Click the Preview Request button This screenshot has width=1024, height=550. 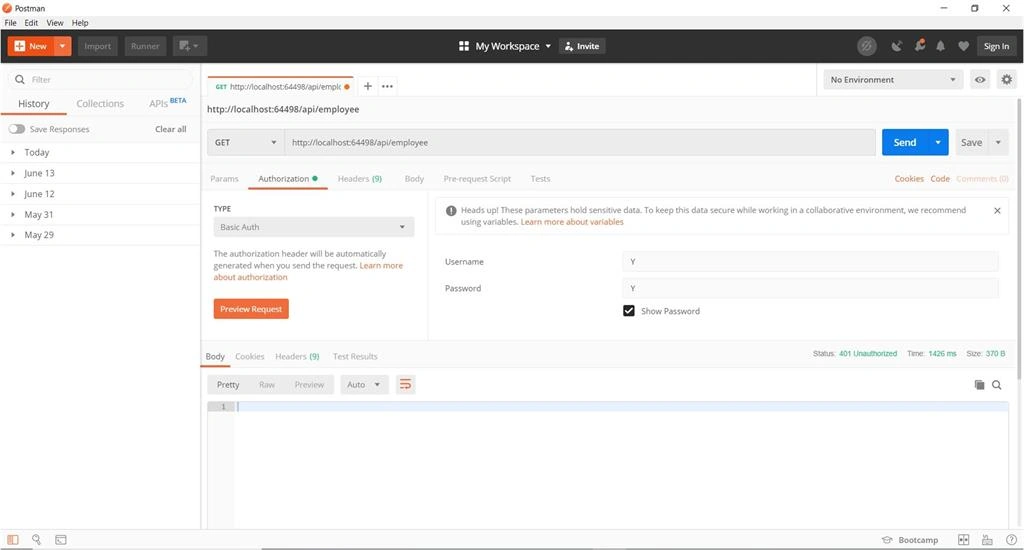tap(251, 309)
